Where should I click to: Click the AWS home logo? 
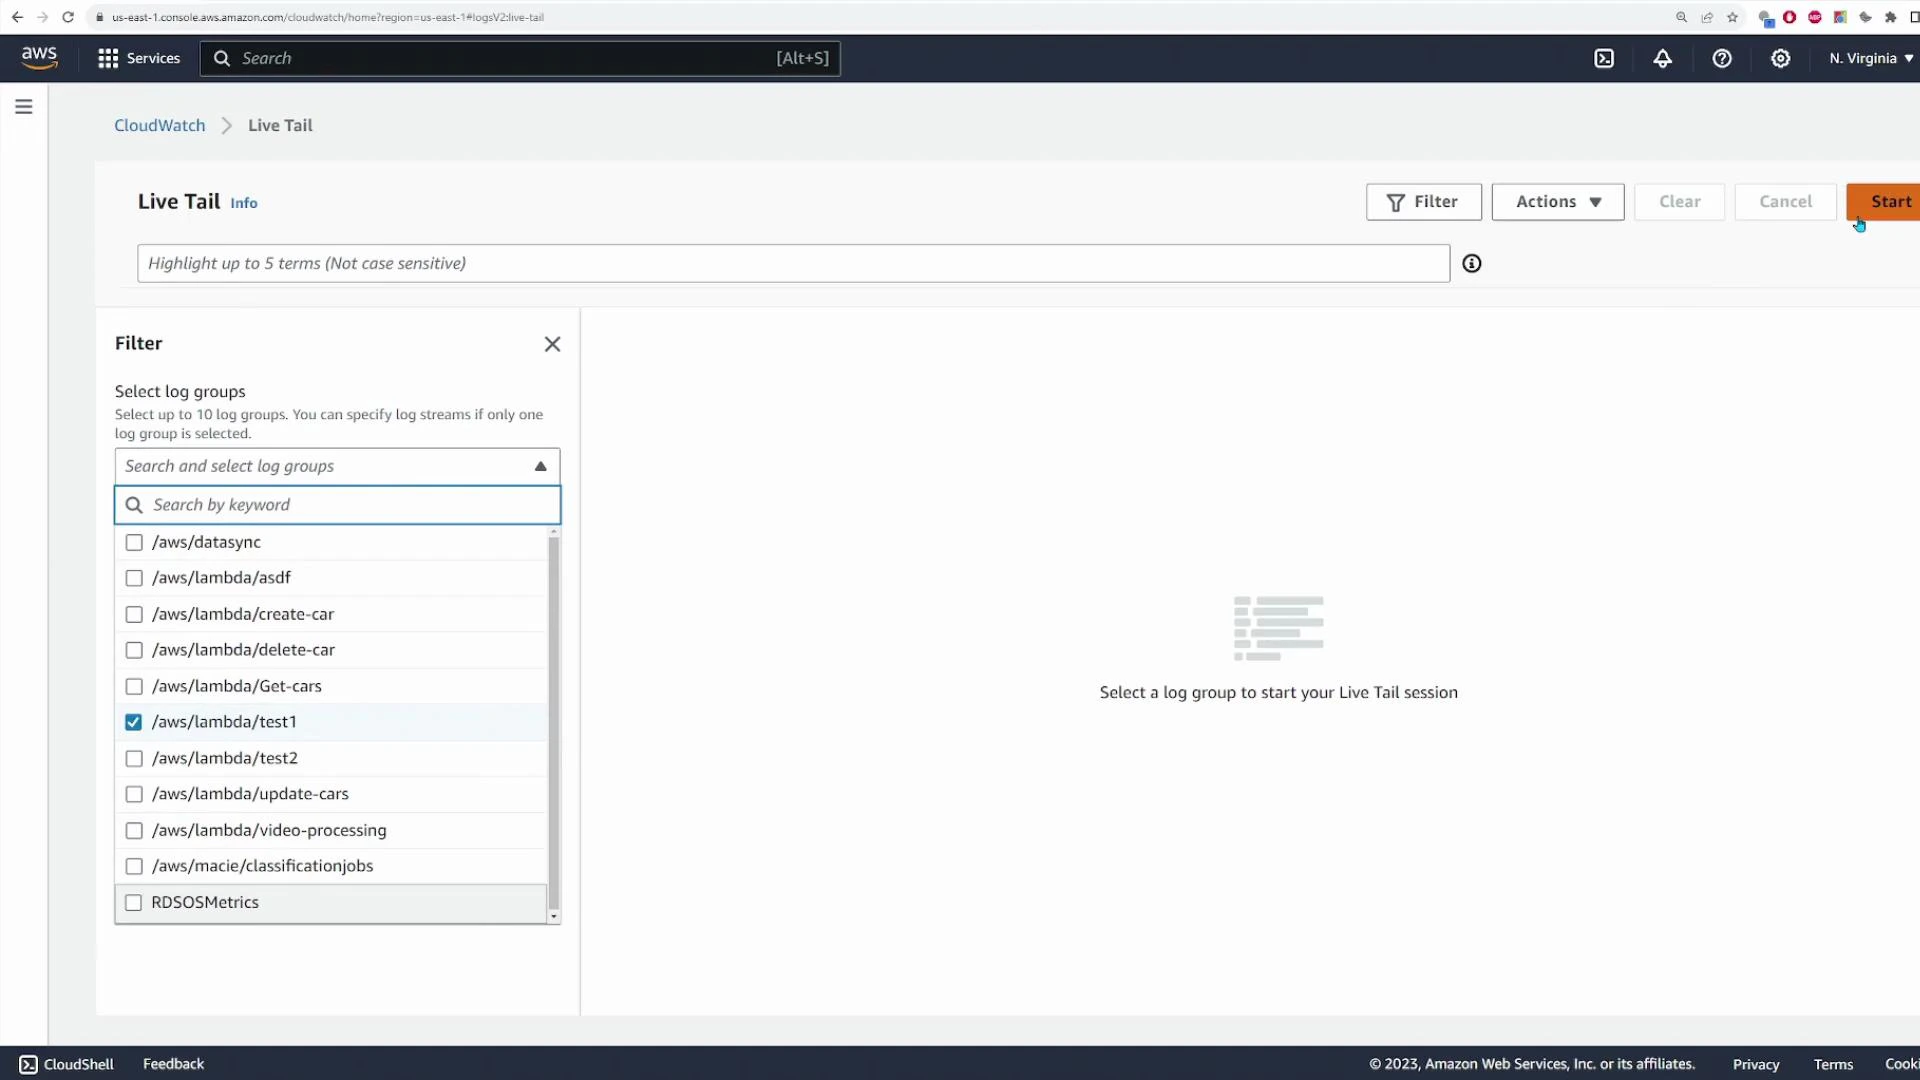[x=39, y=57]
